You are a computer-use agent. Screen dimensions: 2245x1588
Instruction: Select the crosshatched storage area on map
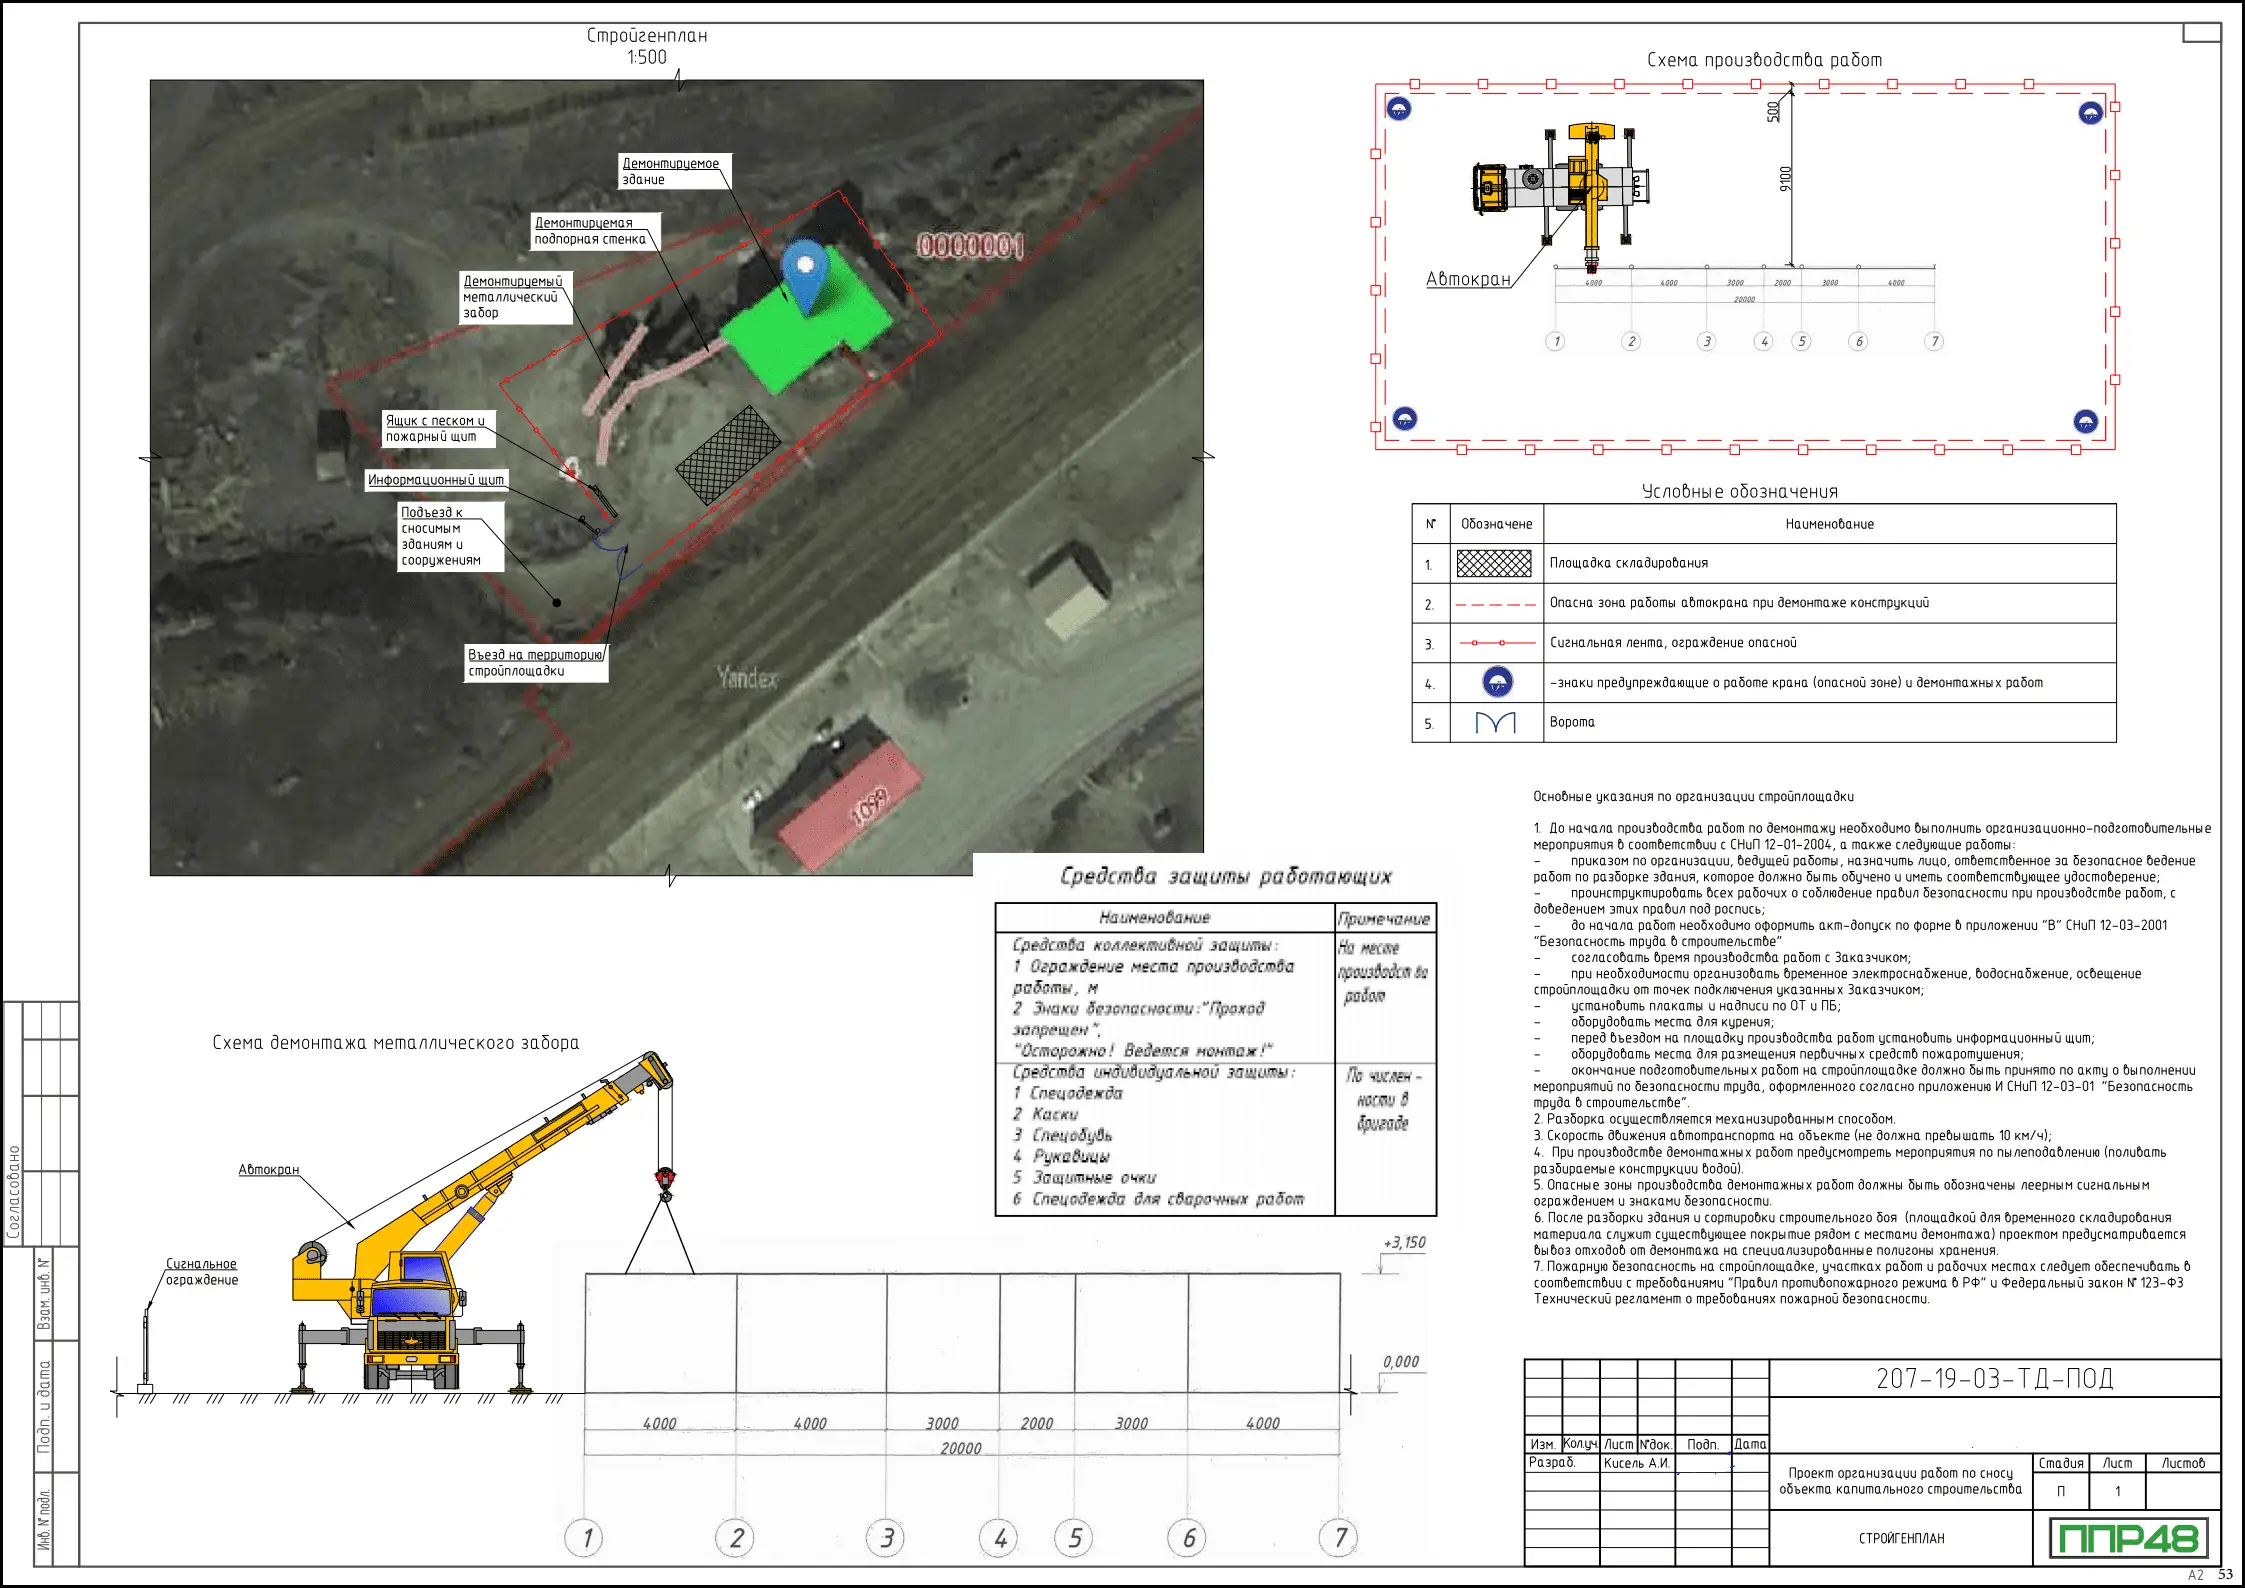(728, 454)
